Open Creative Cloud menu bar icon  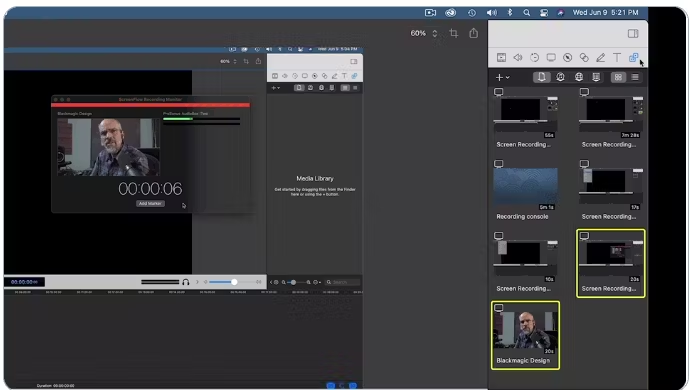click(x=451, y=13)
